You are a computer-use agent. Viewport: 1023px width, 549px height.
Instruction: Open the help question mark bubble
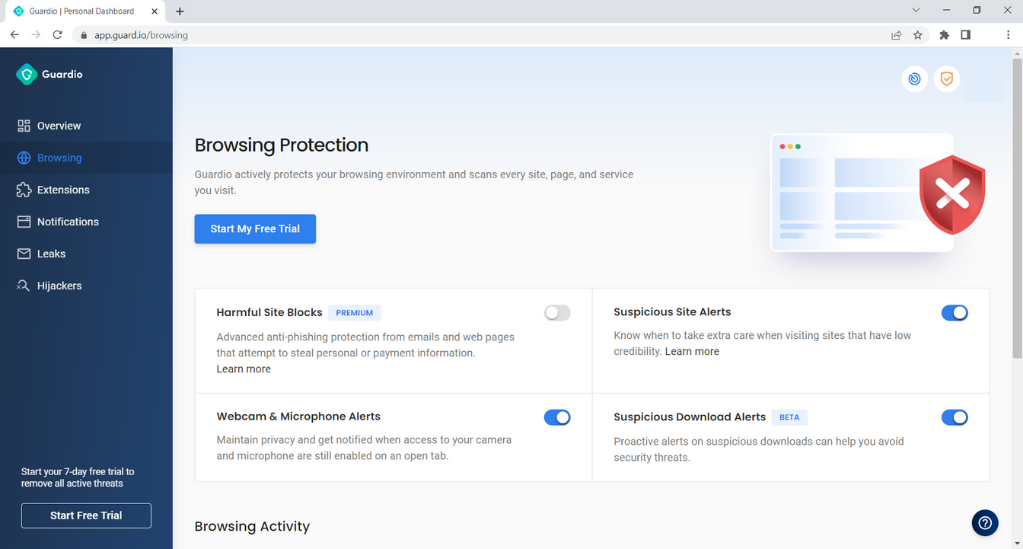click(x=985, y=523)
